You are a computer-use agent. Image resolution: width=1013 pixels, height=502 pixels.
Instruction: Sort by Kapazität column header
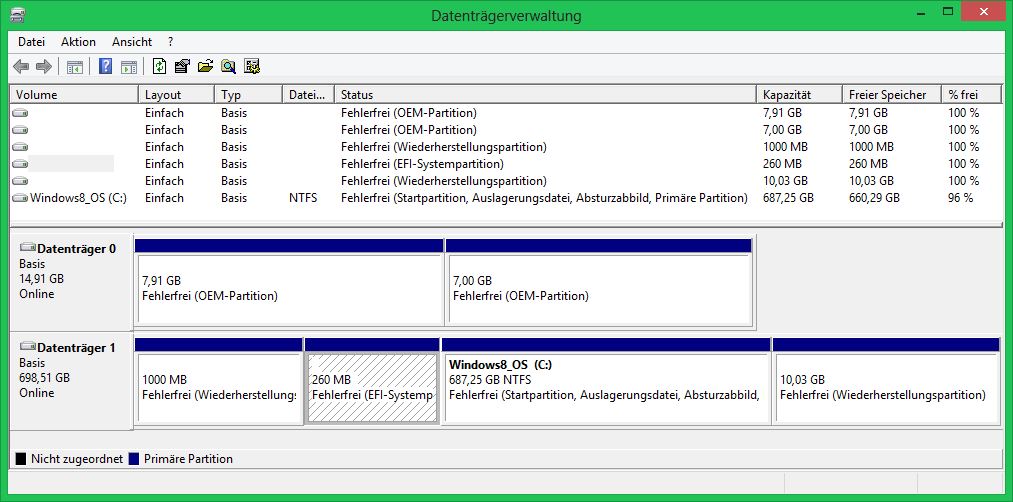799,95
